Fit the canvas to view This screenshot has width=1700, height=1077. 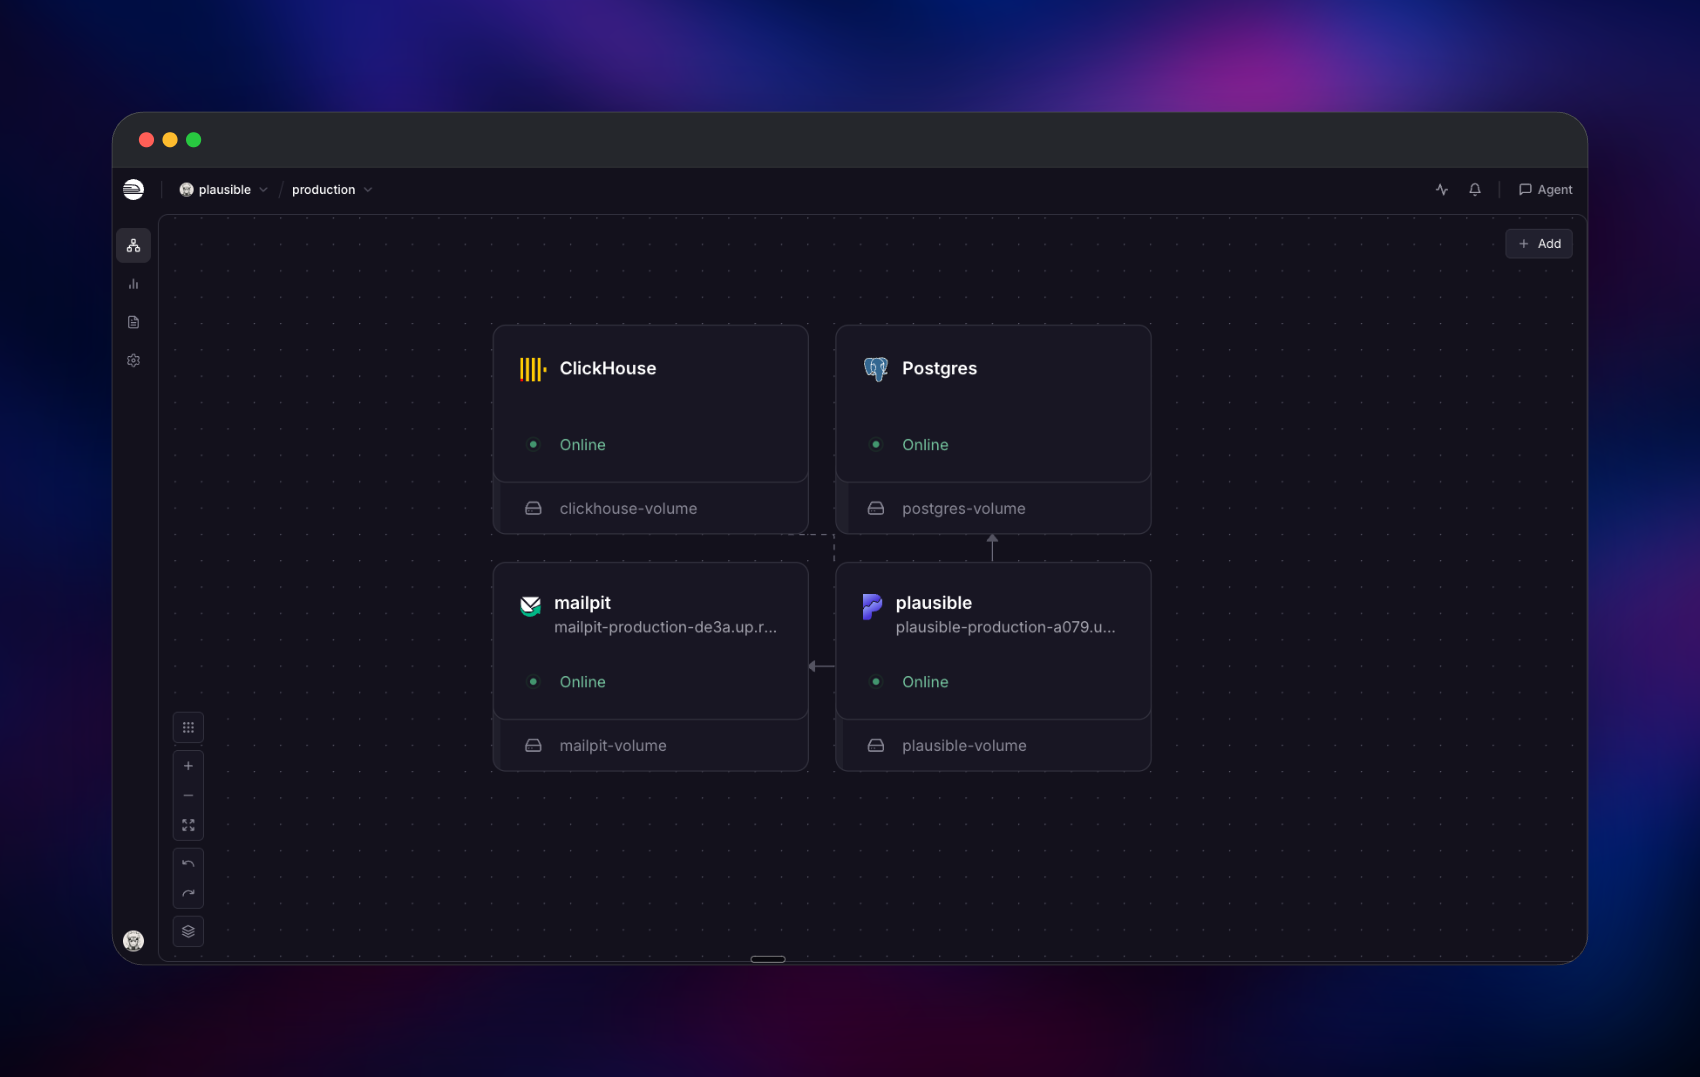coord(188,825)
